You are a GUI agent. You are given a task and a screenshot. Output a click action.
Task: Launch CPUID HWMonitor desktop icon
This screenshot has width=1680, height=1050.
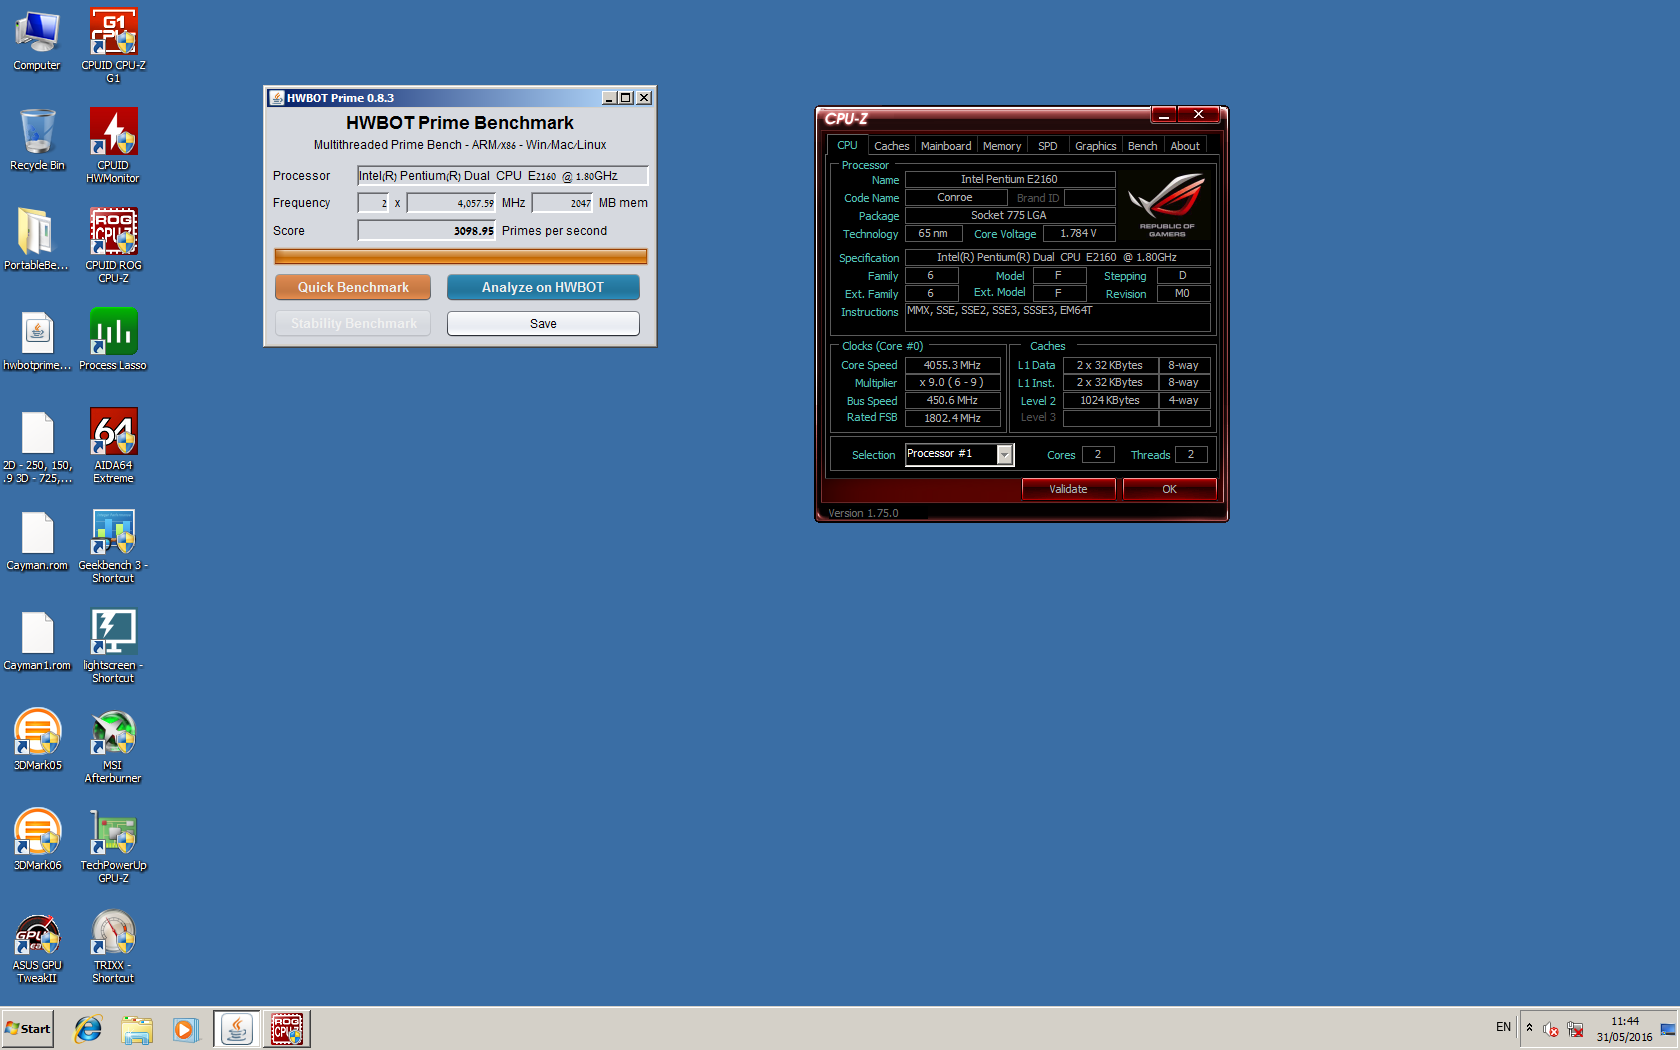point(113,145)
